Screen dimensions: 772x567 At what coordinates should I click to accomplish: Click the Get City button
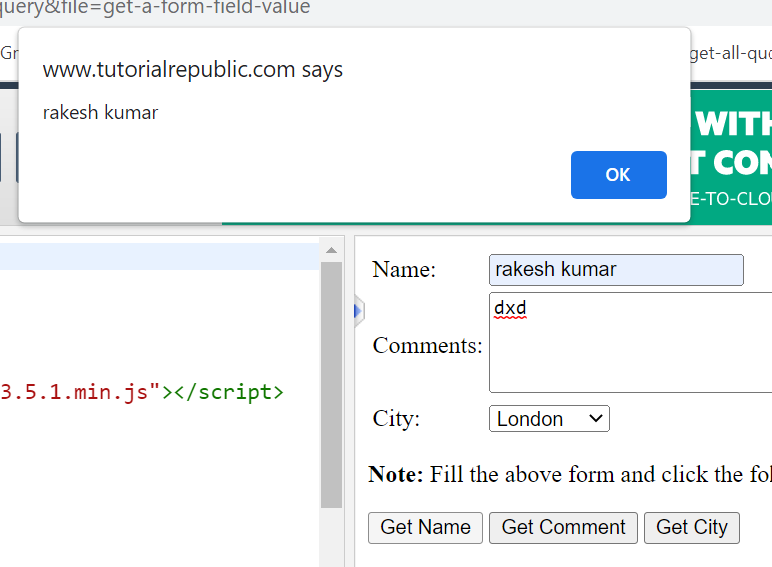click(x=691, y=527)
